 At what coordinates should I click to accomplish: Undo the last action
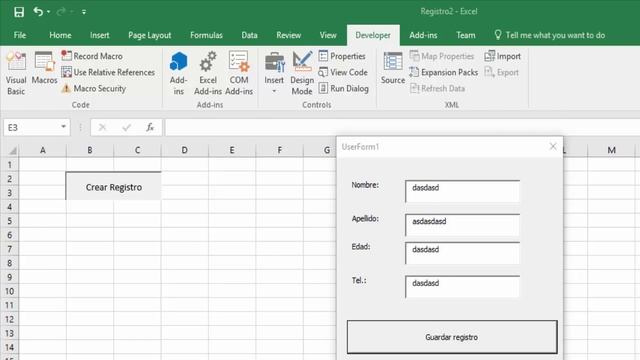[38, 11]
